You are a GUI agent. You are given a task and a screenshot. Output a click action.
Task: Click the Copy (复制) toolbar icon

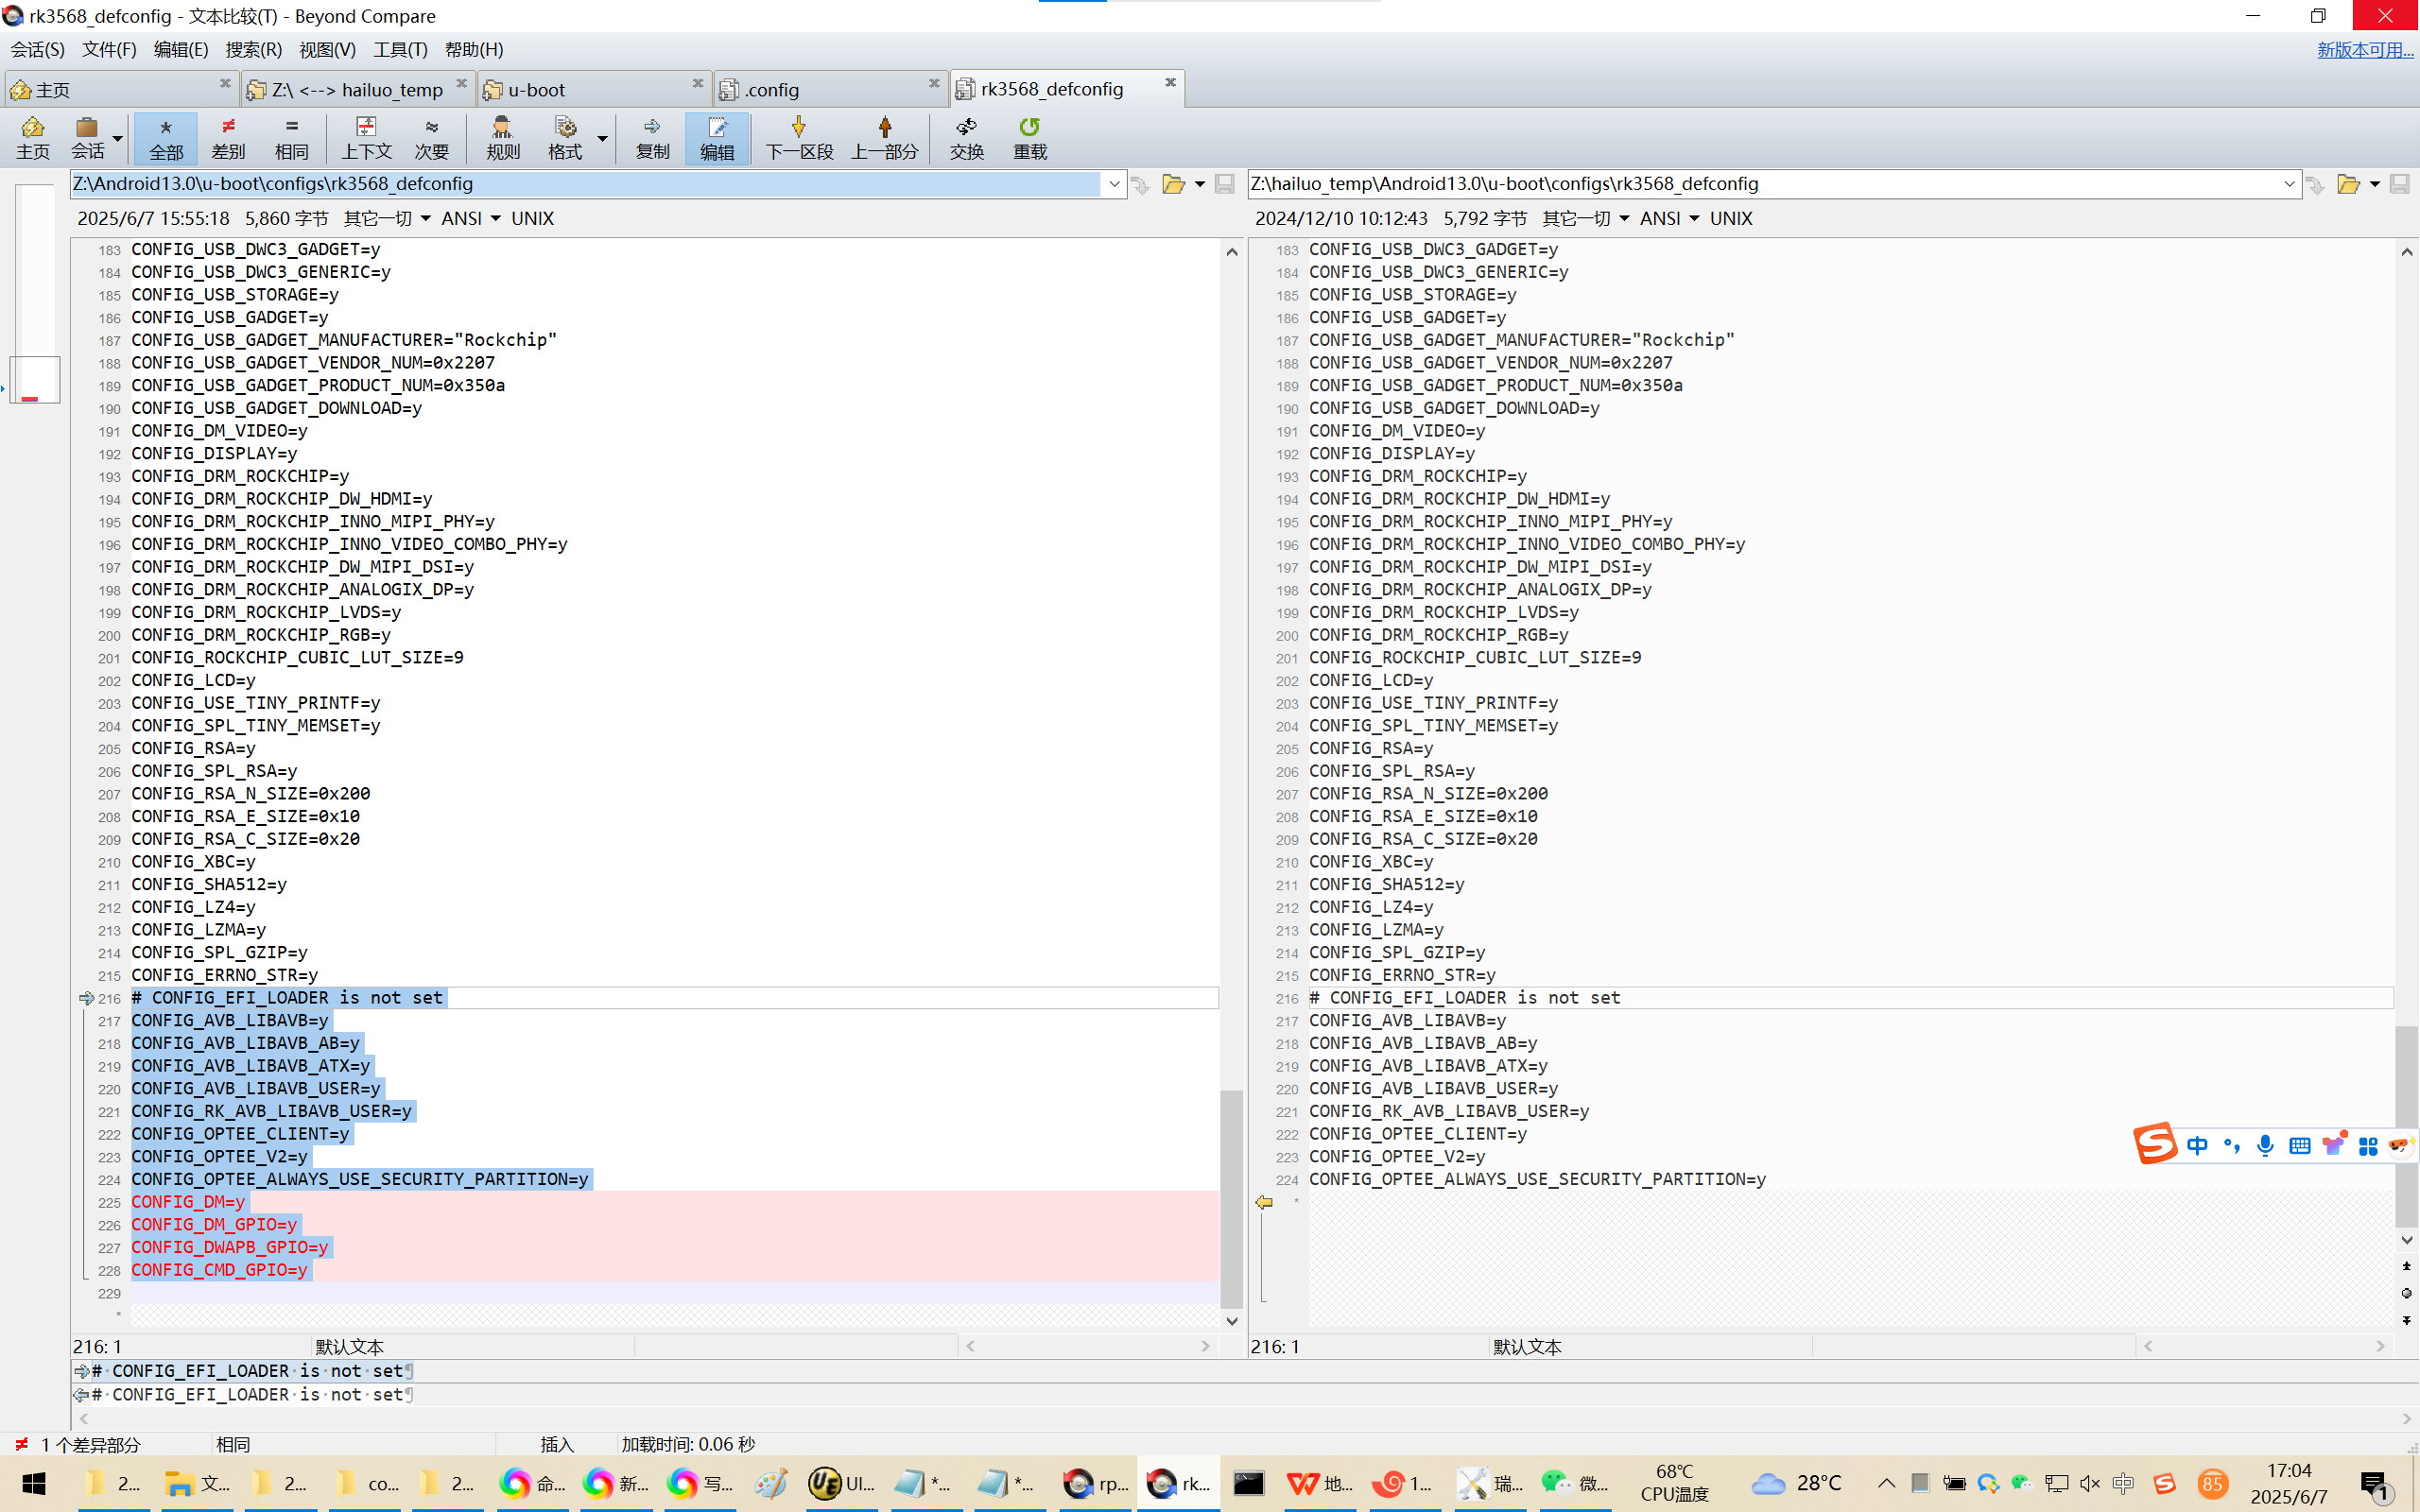pos(652,137)
